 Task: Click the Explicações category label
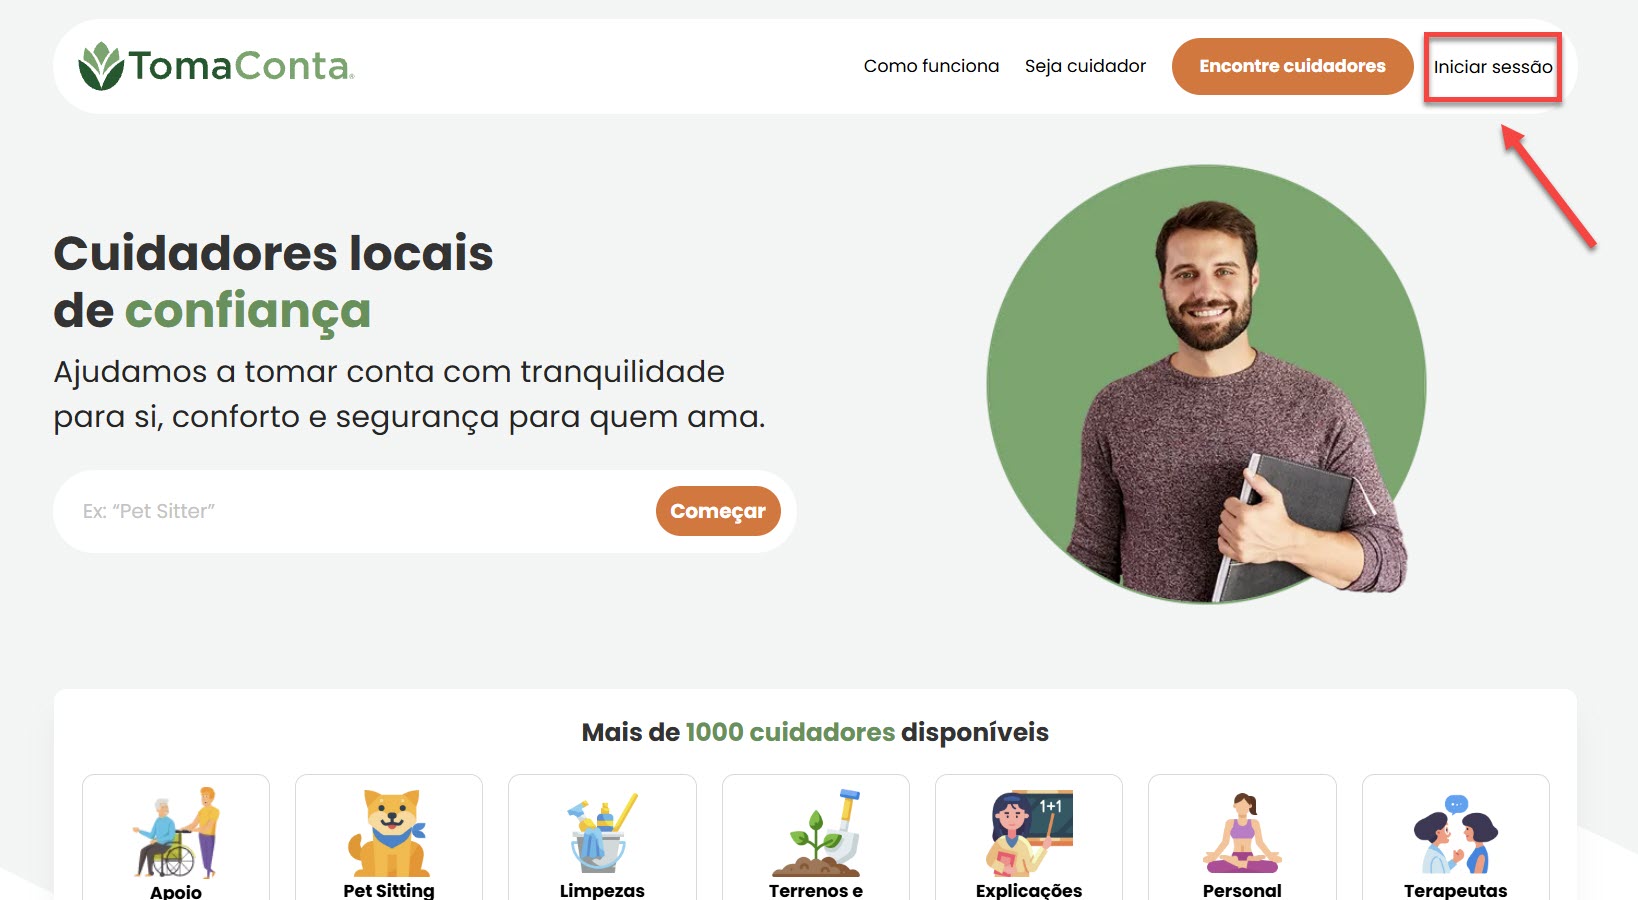1029,890
